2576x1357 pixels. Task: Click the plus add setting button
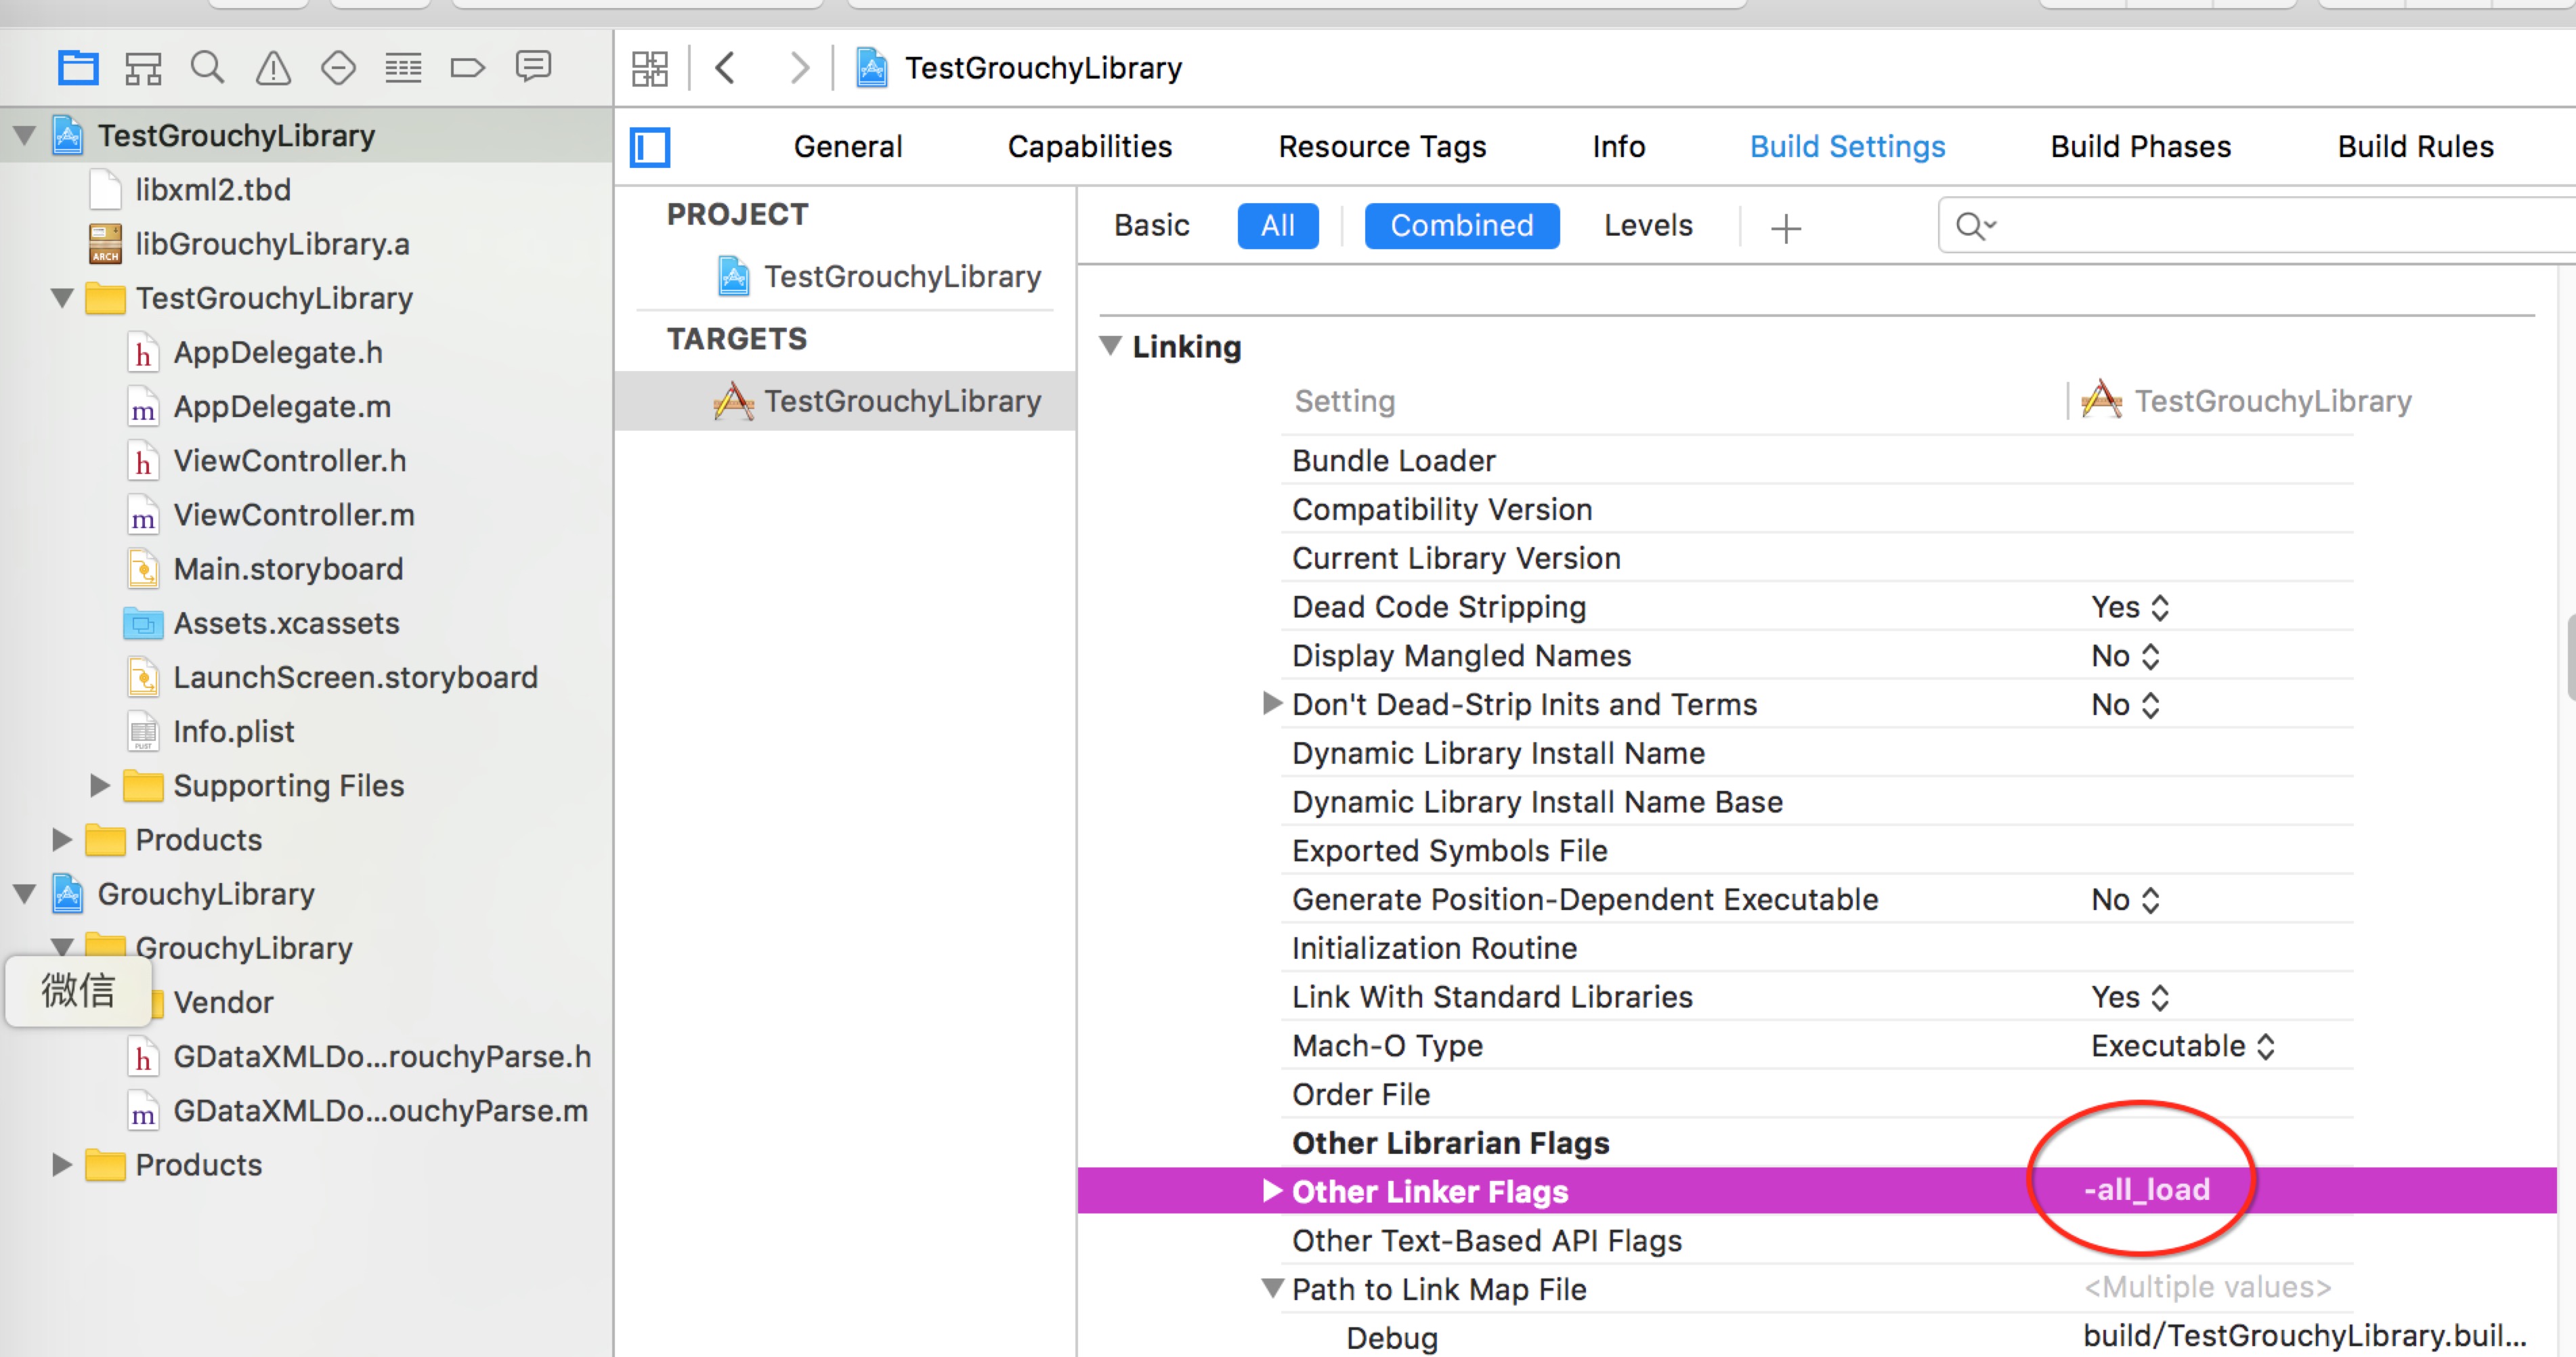tap(1785, 228)
